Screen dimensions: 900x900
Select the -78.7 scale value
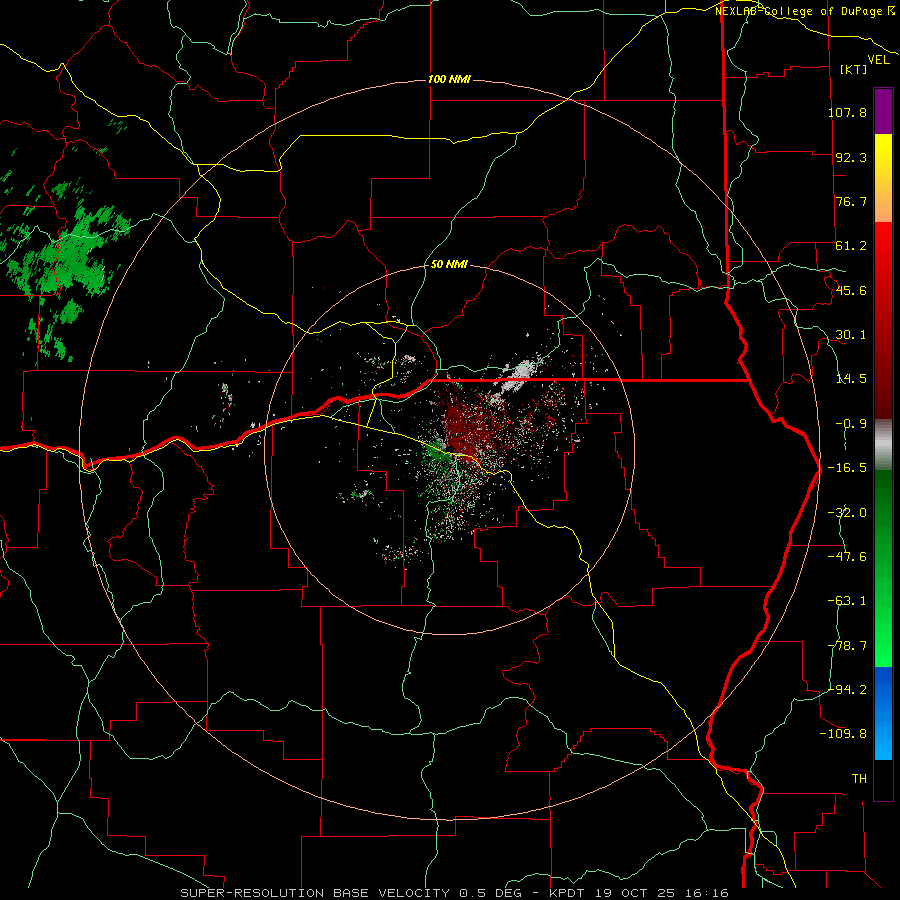pyautogui.click(x=847, y=646)
